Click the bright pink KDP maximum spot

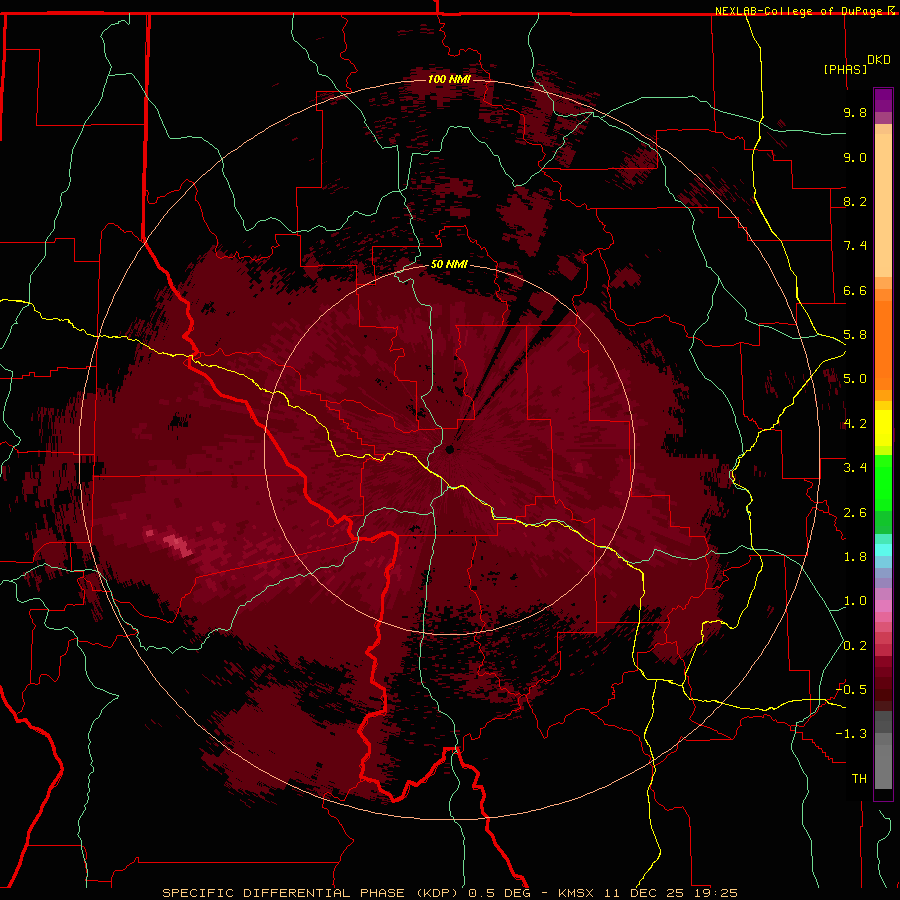point(177,544)
